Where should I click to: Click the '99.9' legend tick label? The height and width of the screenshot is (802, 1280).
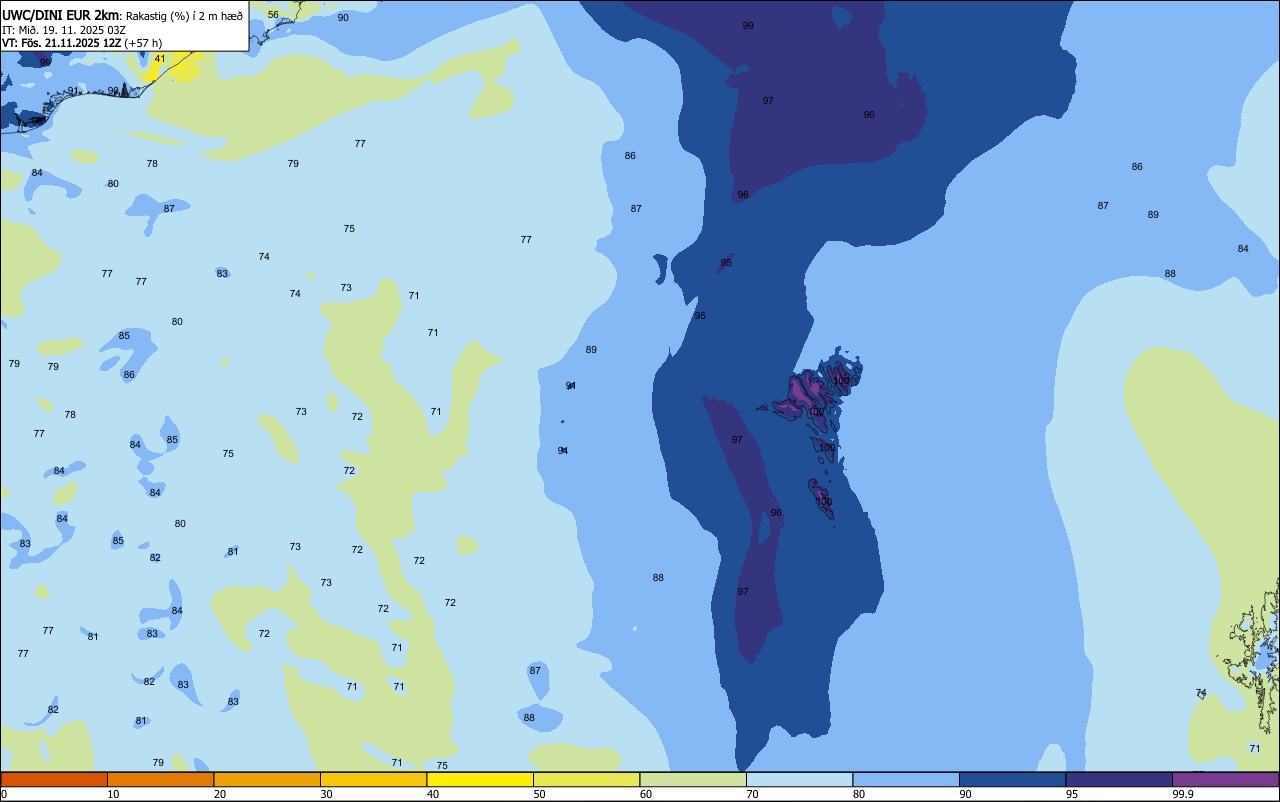tap(1183, 794)
